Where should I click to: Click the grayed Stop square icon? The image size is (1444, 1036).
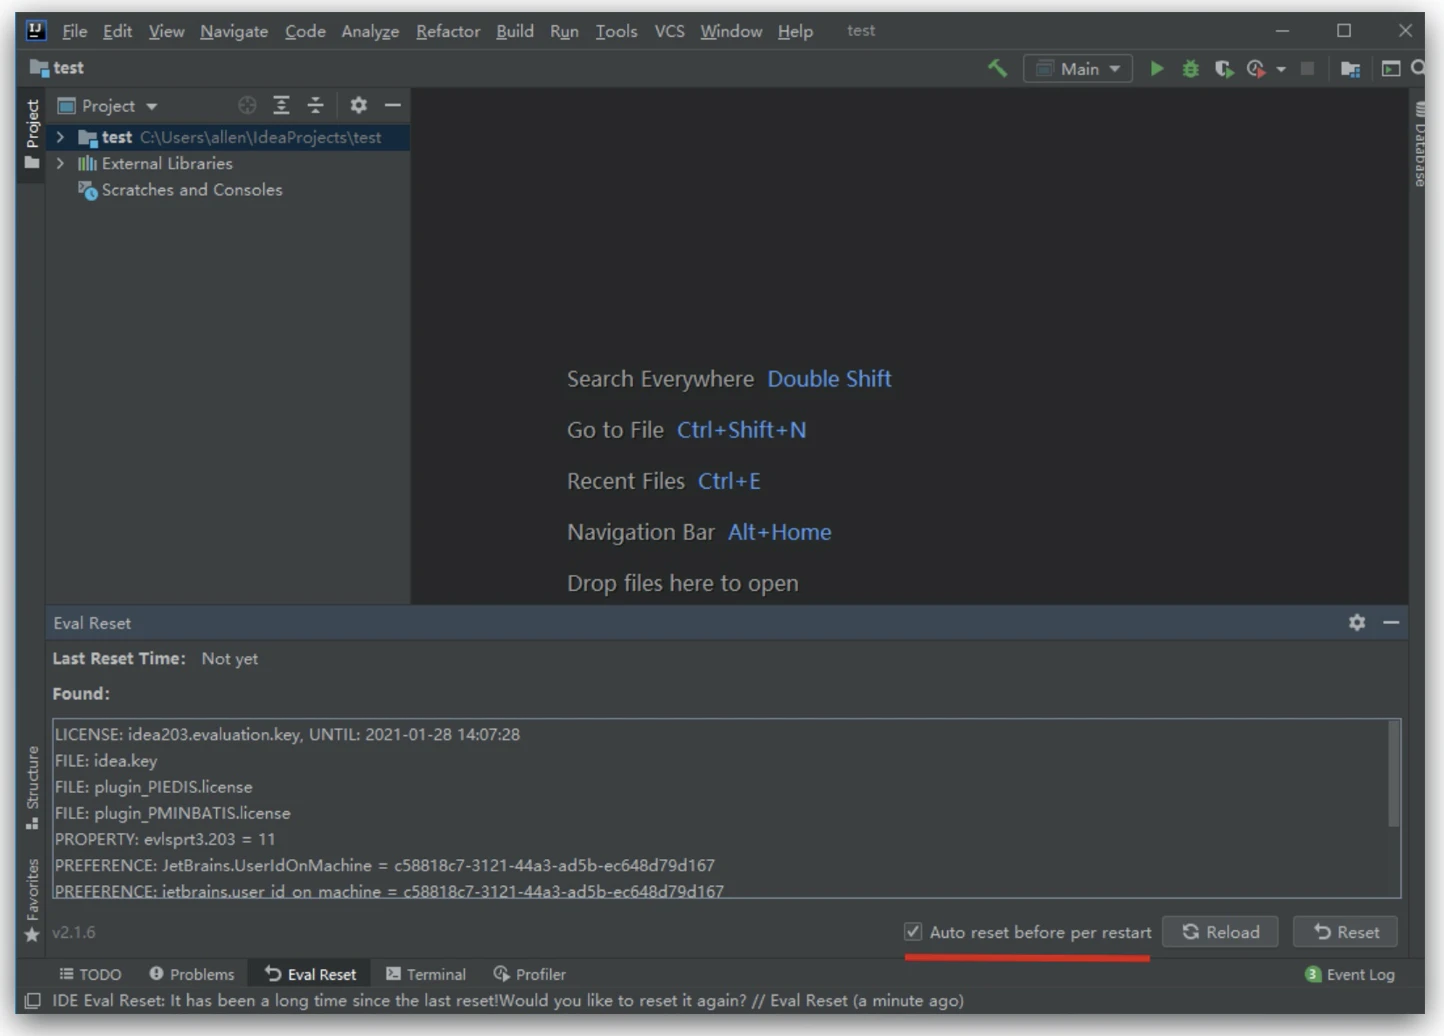click(x=1307, y=68)
